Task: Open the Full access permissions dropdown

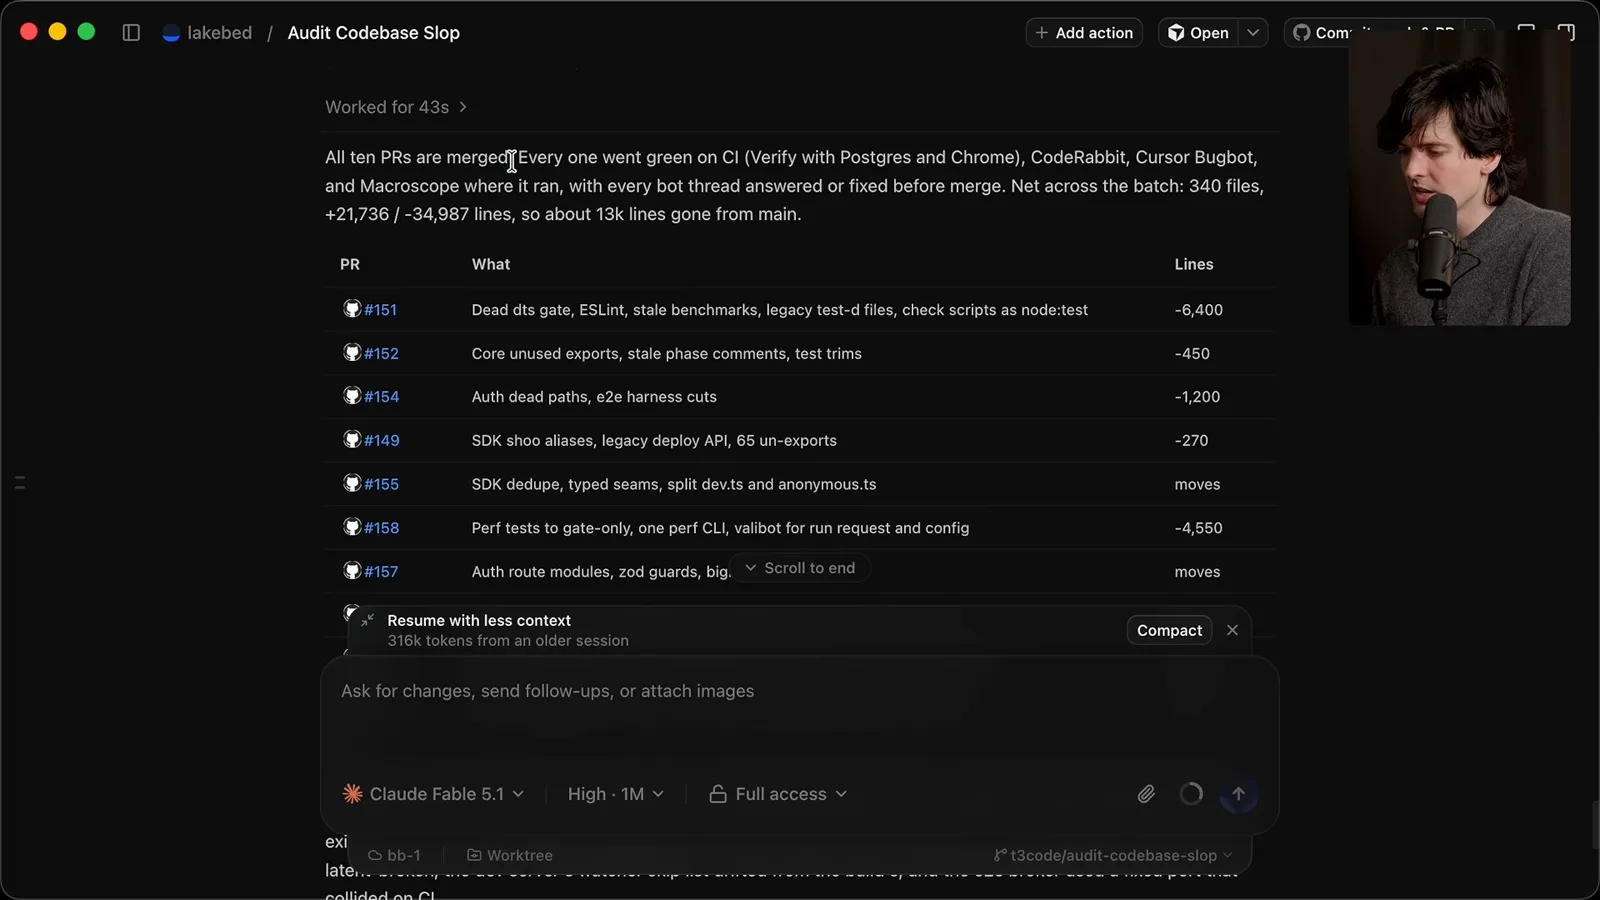Action: click(x=778, y=794)
